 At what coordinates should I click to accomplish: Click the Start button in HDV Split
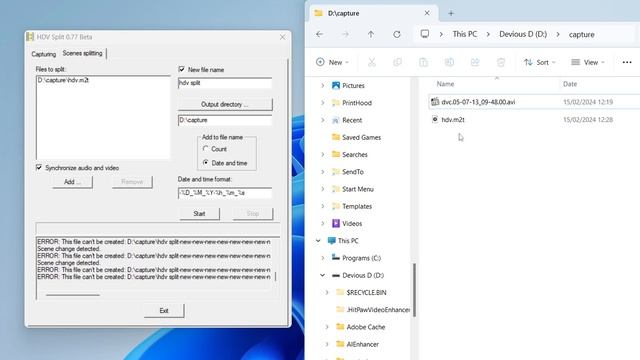(x=199, y=213)
